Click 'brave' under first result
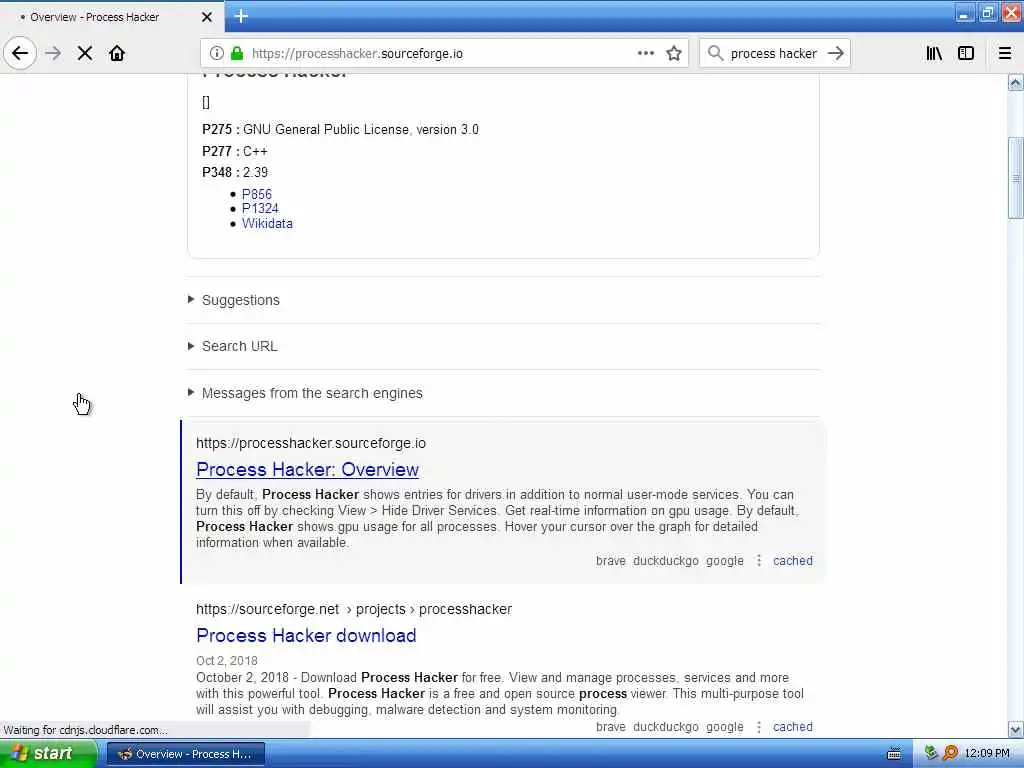This screenshot has width=1024, height=768. coord(611,560)
